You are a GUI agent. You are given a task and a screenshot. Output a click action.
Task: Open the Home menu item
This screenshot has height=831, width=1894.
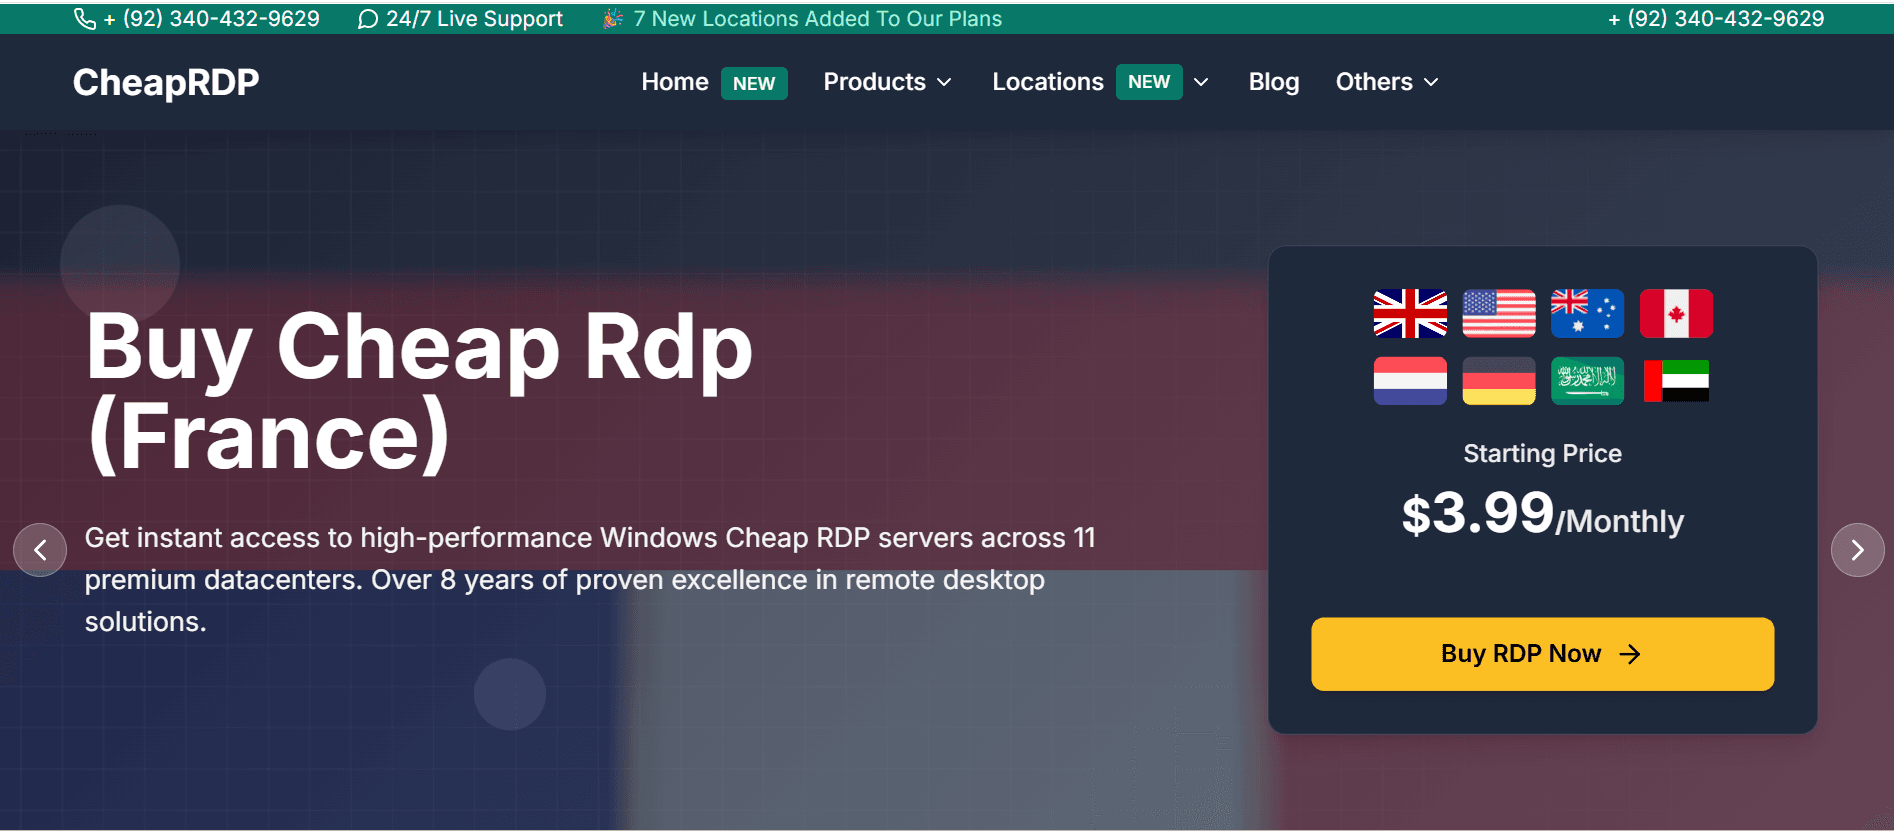pyautogui.click(x=675, y=82)
